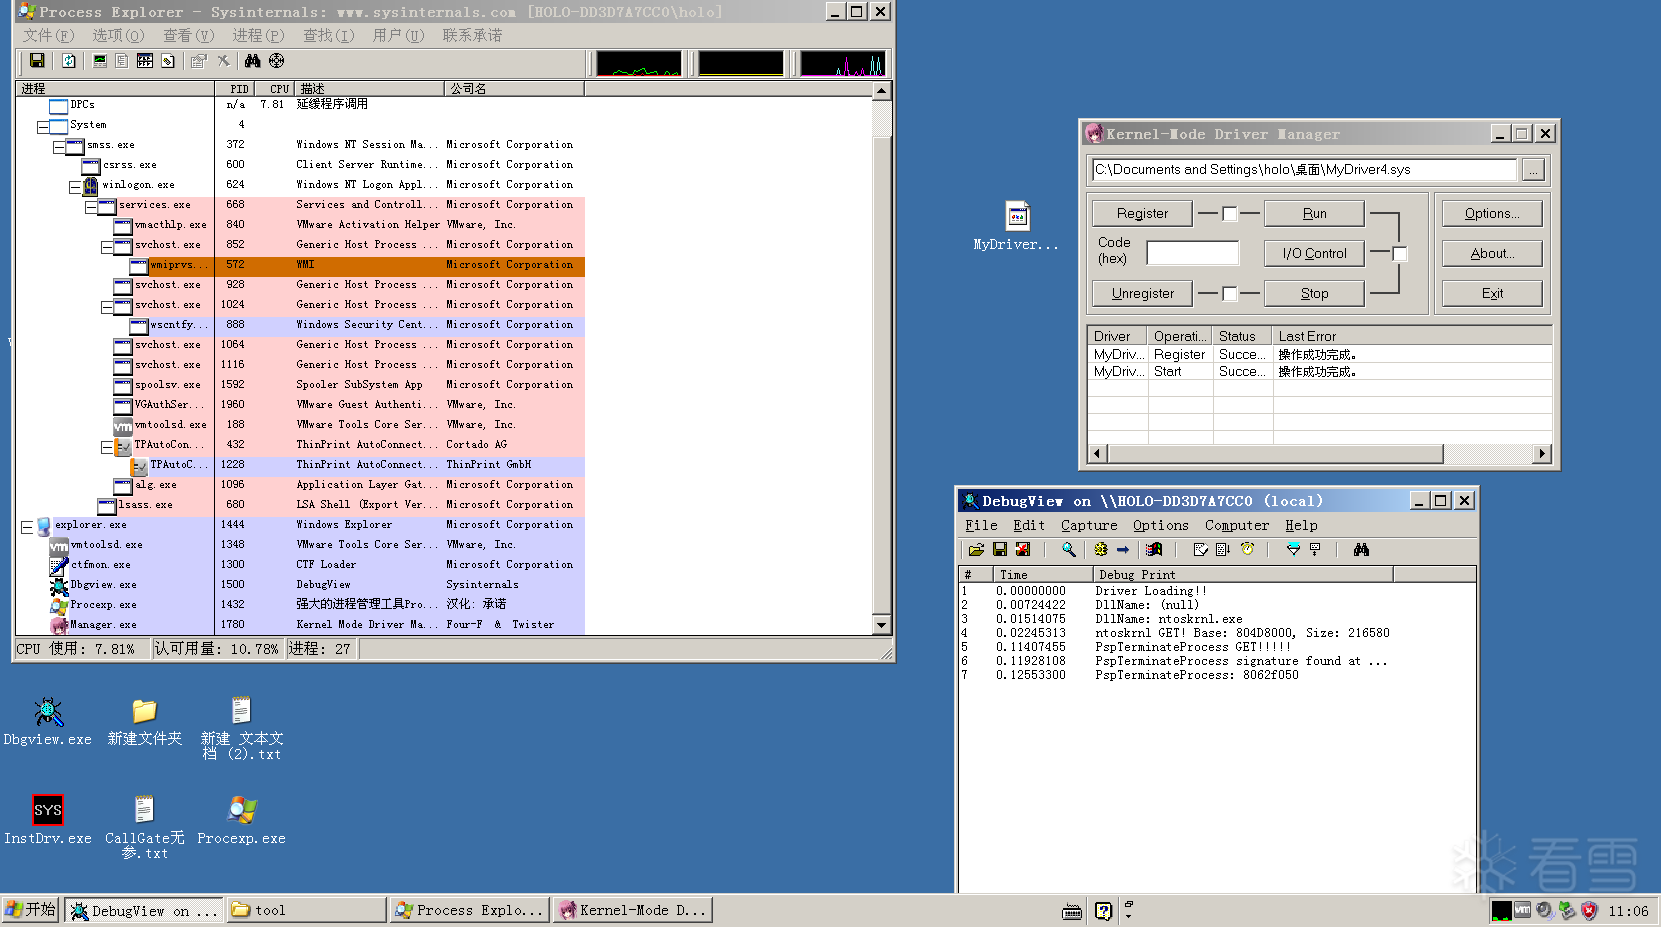Tick the checkbox next to Unregister button
This screenshot has height=927, width=1661.
(x=1230, y=293)
